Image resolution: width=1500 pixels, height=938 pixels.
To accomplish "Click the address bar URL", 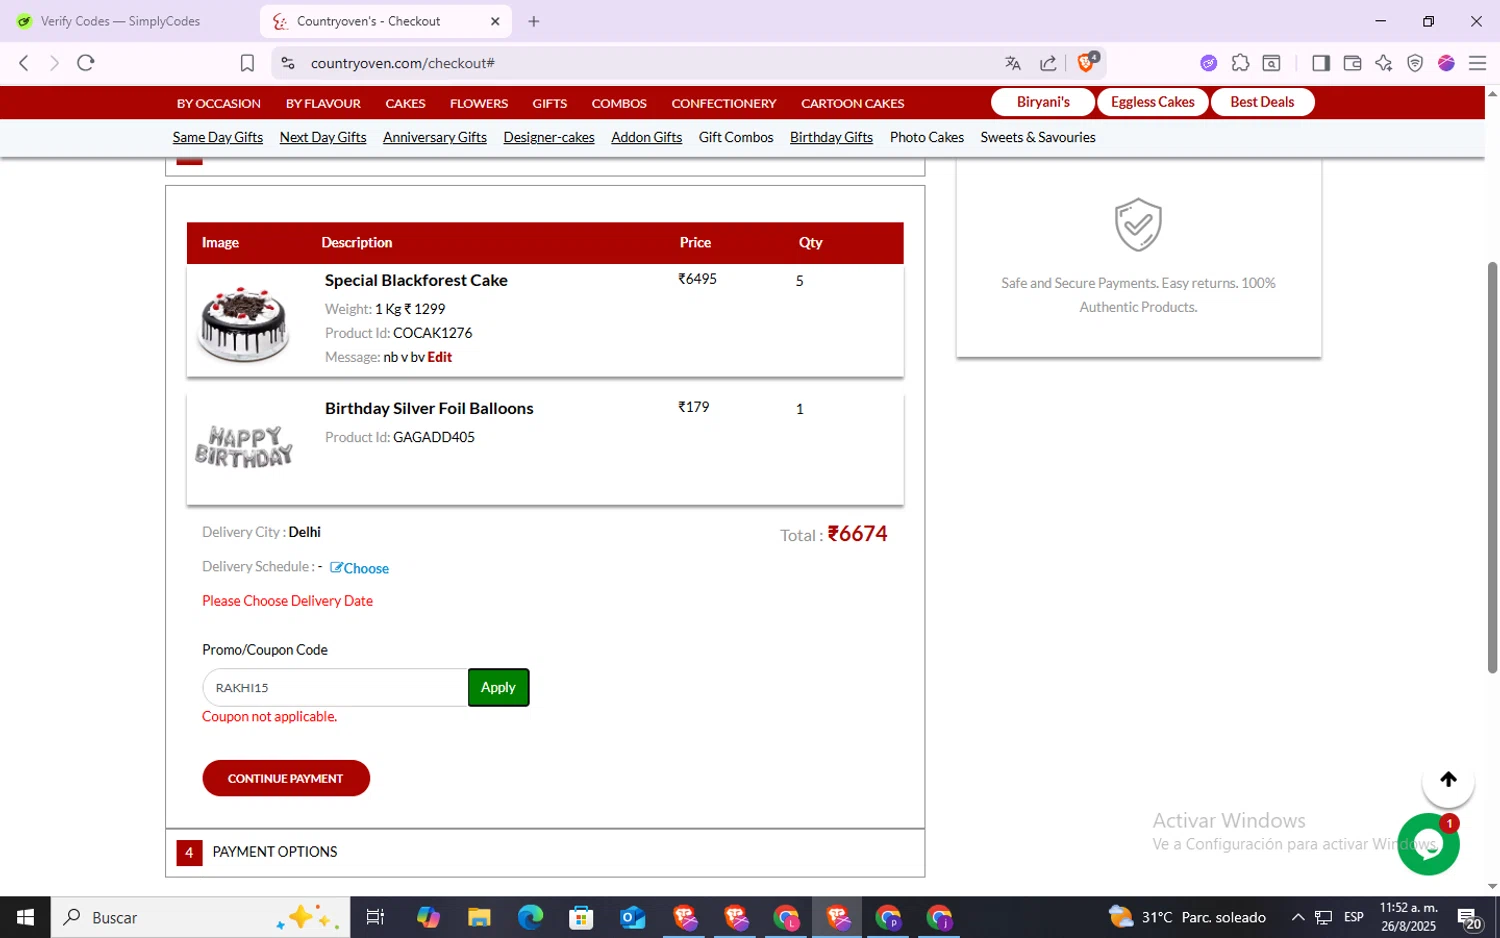I will 403,63.
